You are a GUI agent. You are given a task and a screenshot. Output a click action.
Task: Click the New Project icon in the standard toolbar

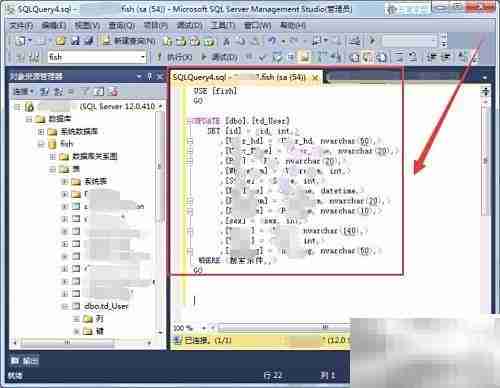(20, 41)
